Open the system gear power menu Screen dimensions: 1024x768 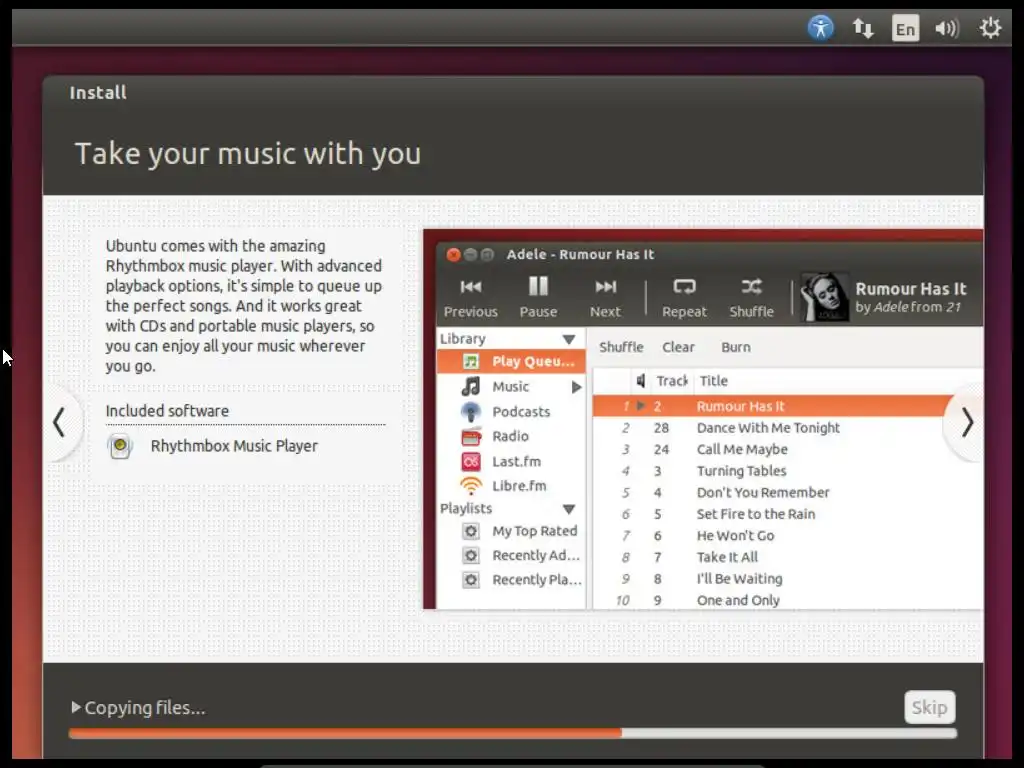pos(990,28)
